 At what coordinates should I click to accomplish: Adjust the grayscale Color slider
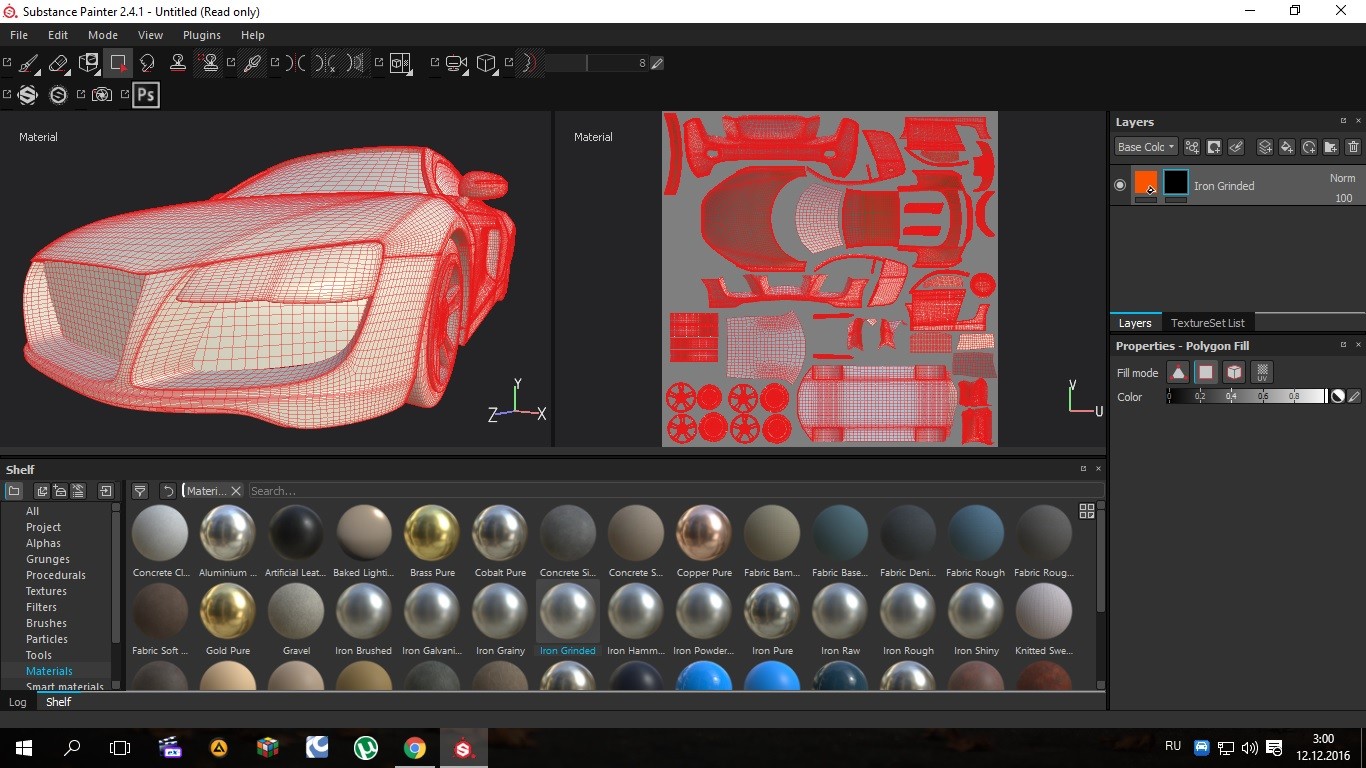[x=1246, y=397]
